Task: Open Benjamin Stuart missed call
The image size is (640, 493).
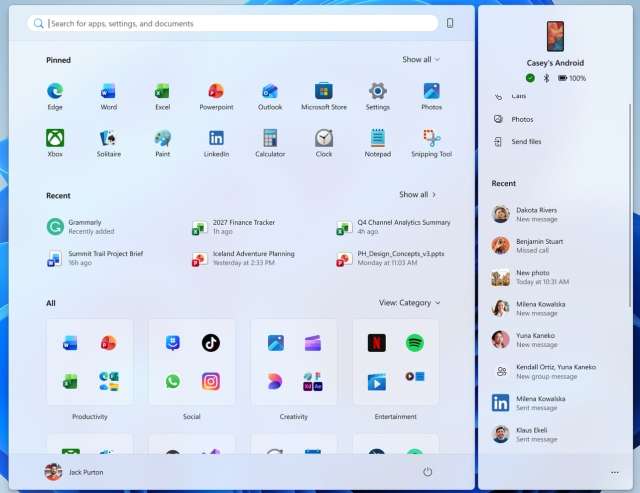Action: click(527, 246)
